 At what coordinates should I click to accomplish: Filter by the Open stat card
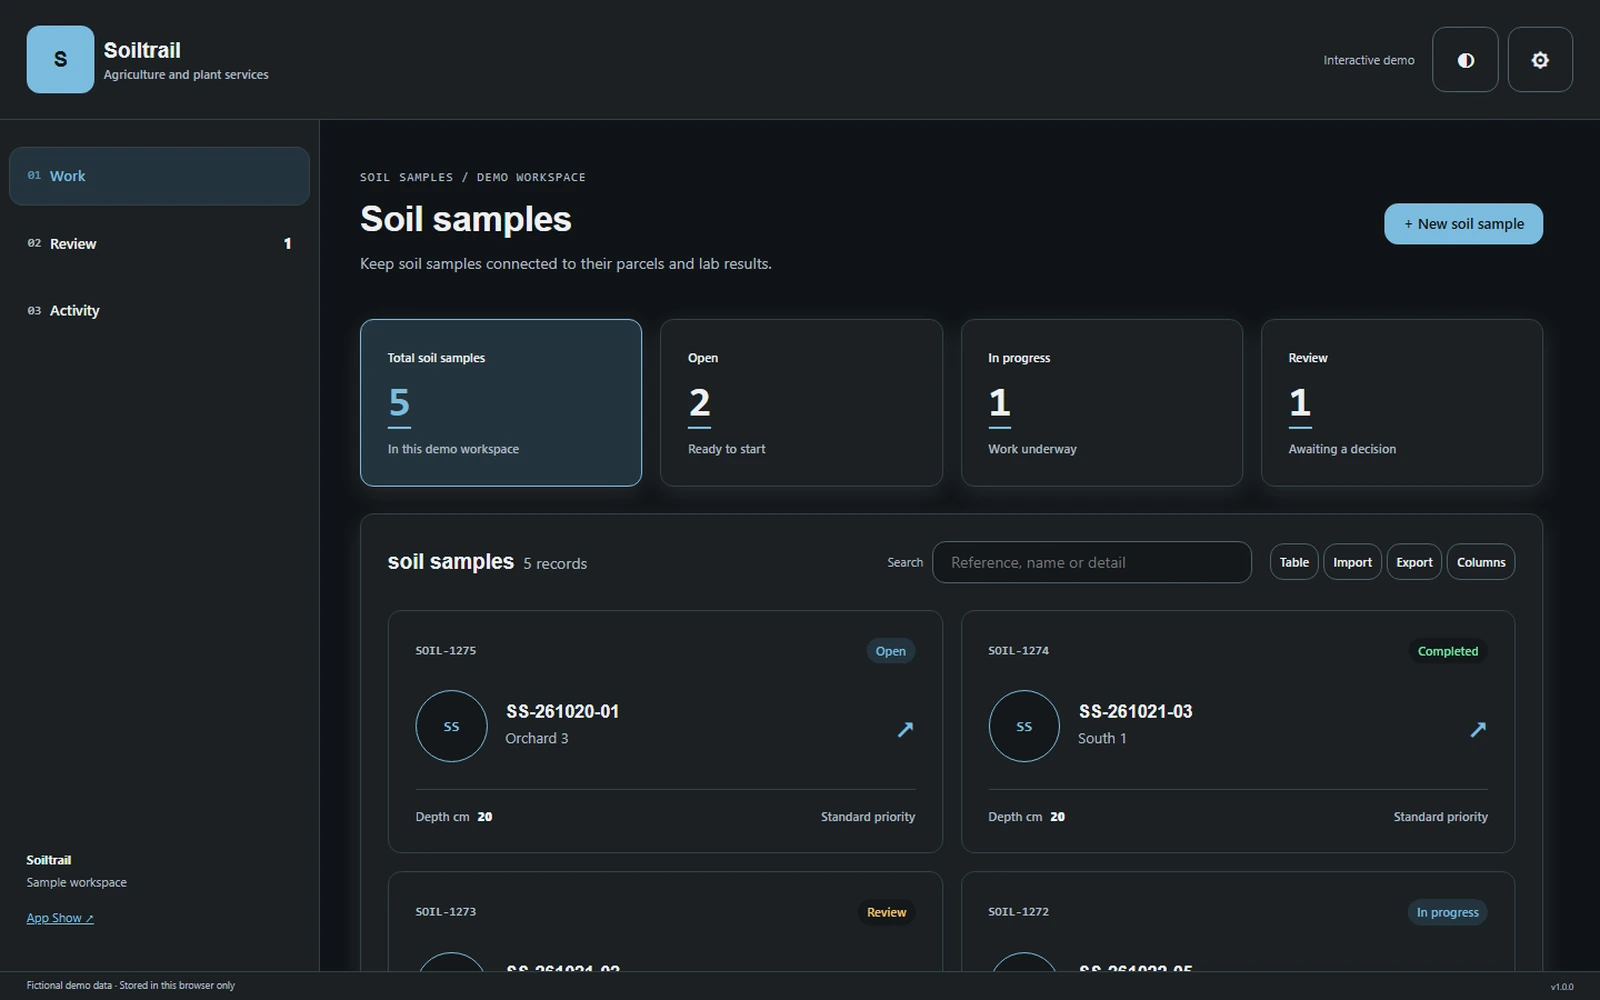click(801, 403)
